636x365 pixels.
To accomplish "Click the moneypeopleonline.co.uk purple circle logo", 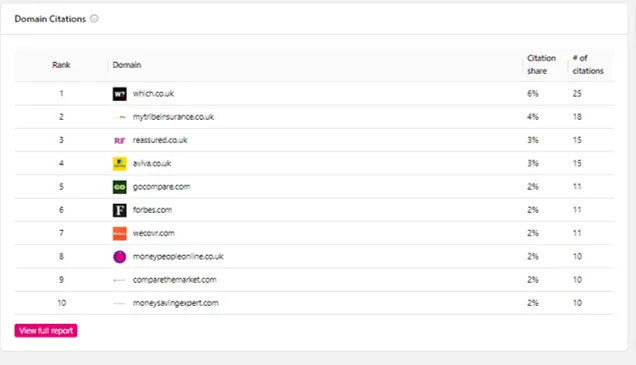I will coord(119,257).
